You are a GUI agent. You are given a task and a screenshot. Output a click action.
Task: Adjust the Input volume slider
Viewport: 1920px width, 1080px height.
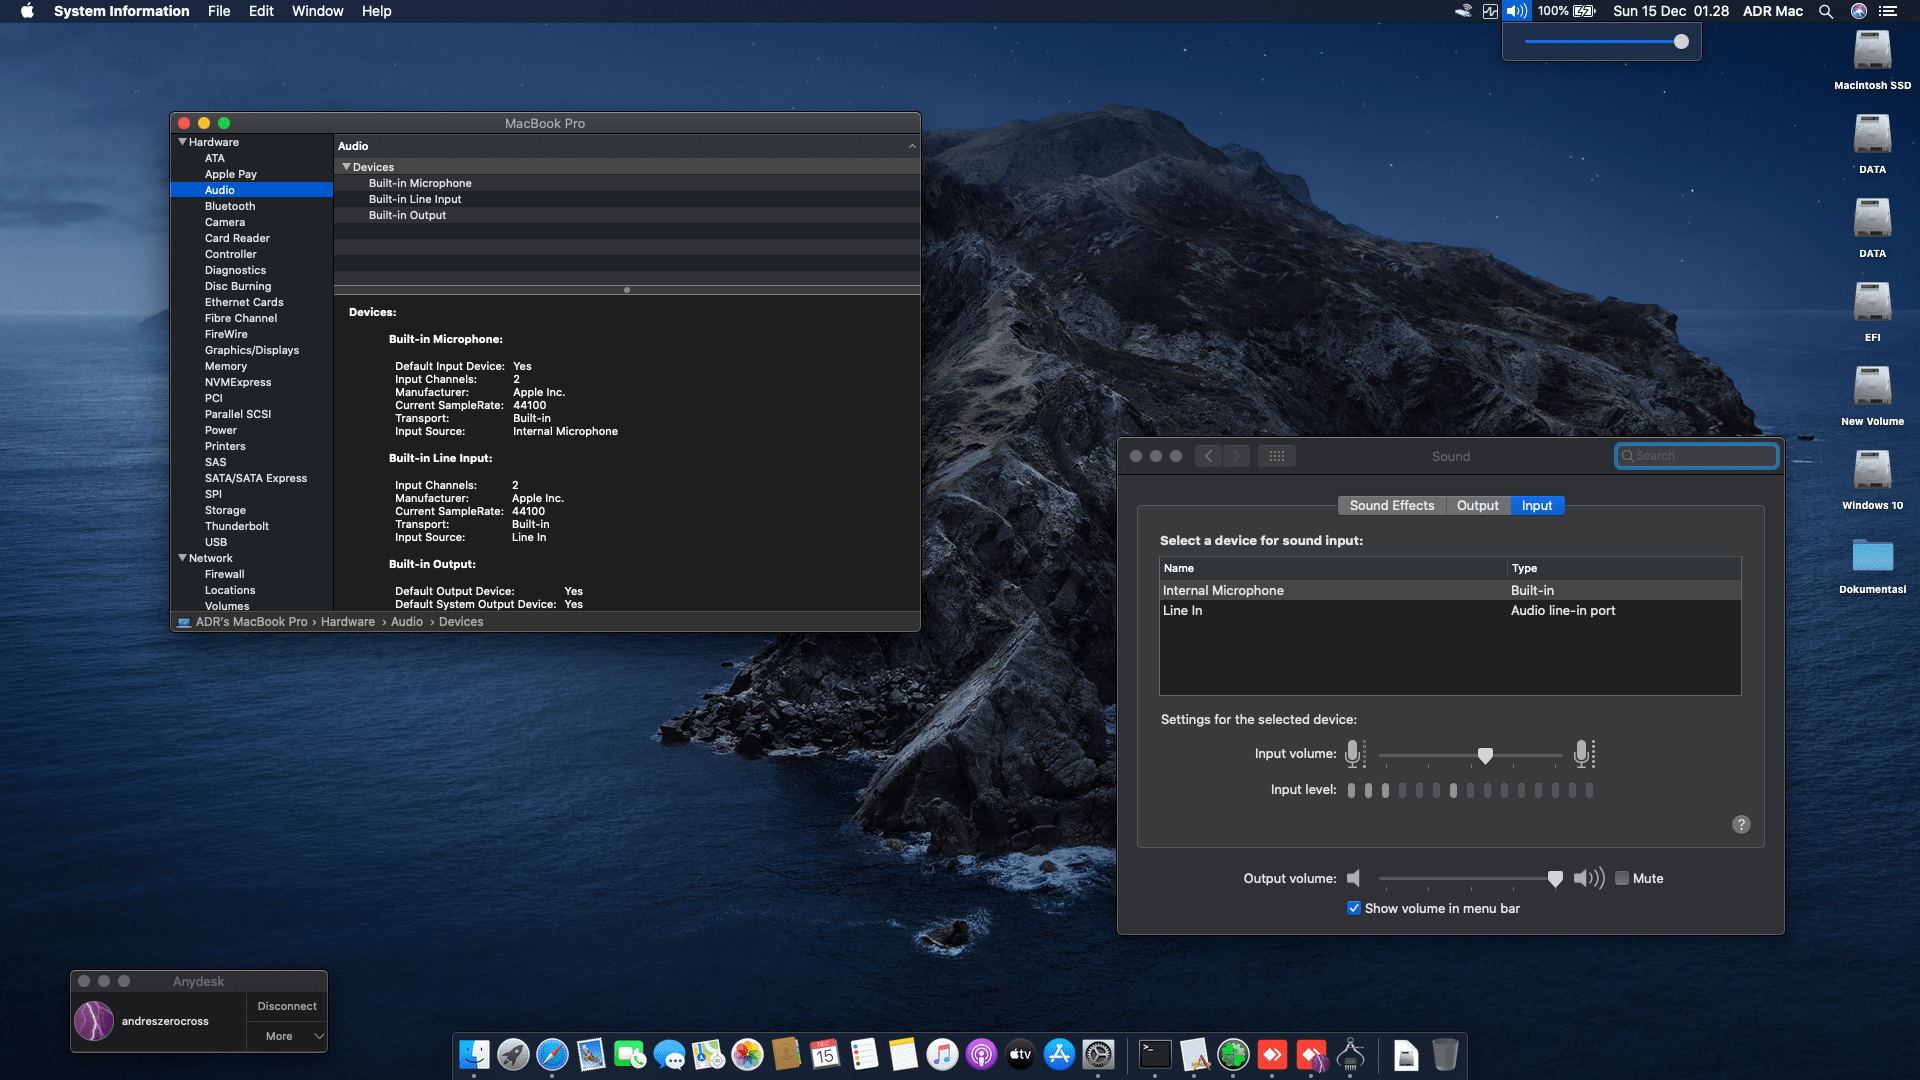[x=1485, y=756]
